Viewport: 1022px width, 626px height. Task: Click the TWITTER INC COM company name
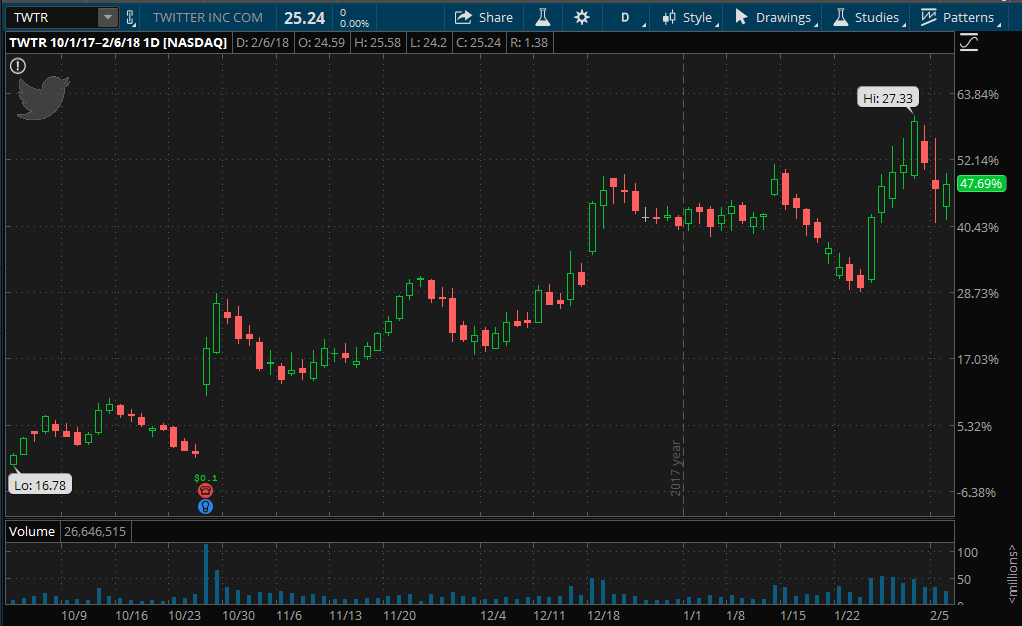[x=208, y=18]
